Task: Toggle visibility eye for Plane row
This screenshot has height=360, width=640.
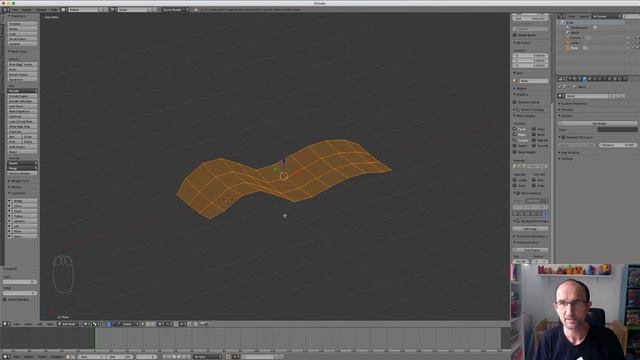Action: pyautogui.click(x=628, y=48)
